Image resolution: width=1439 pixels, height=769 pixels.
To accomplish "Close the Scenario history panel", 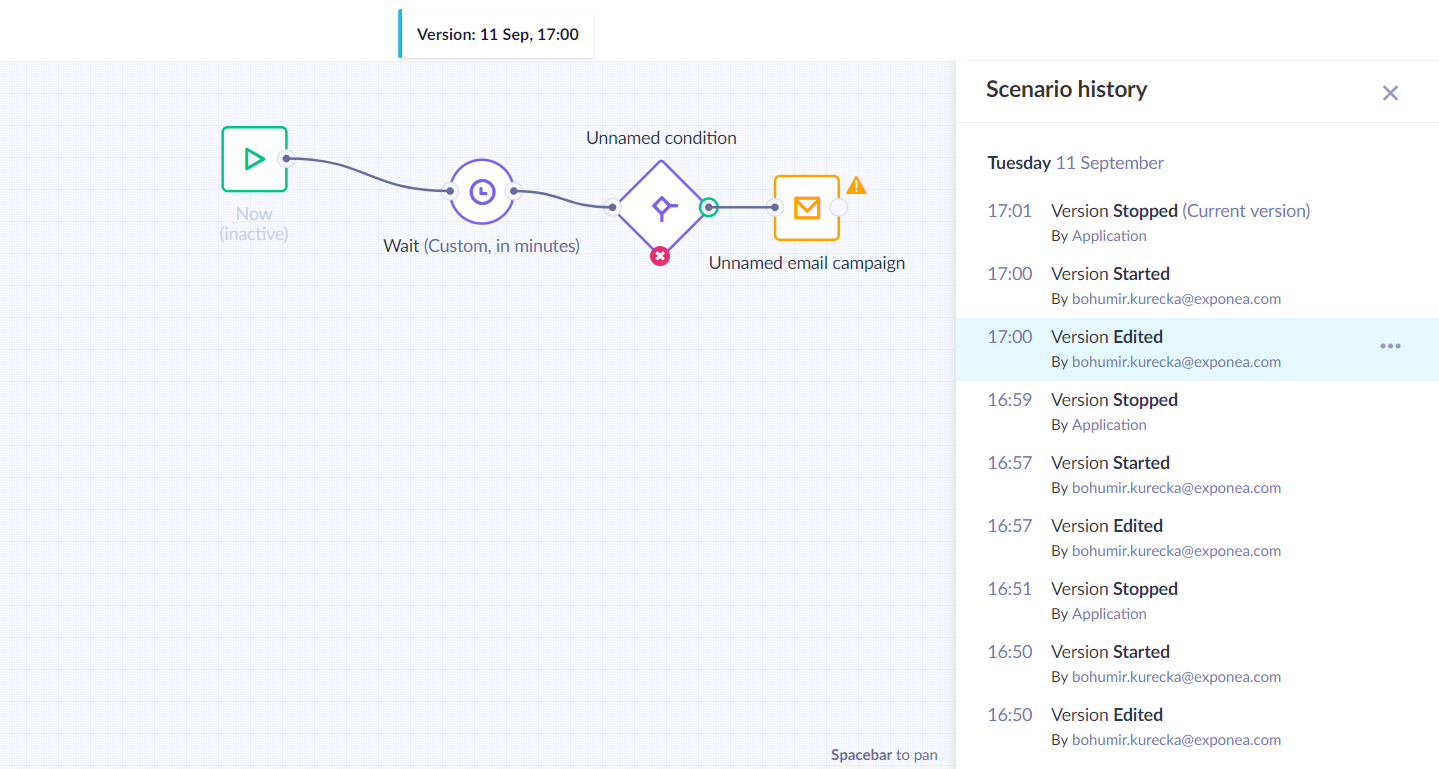I will [x=1390, y=93].
